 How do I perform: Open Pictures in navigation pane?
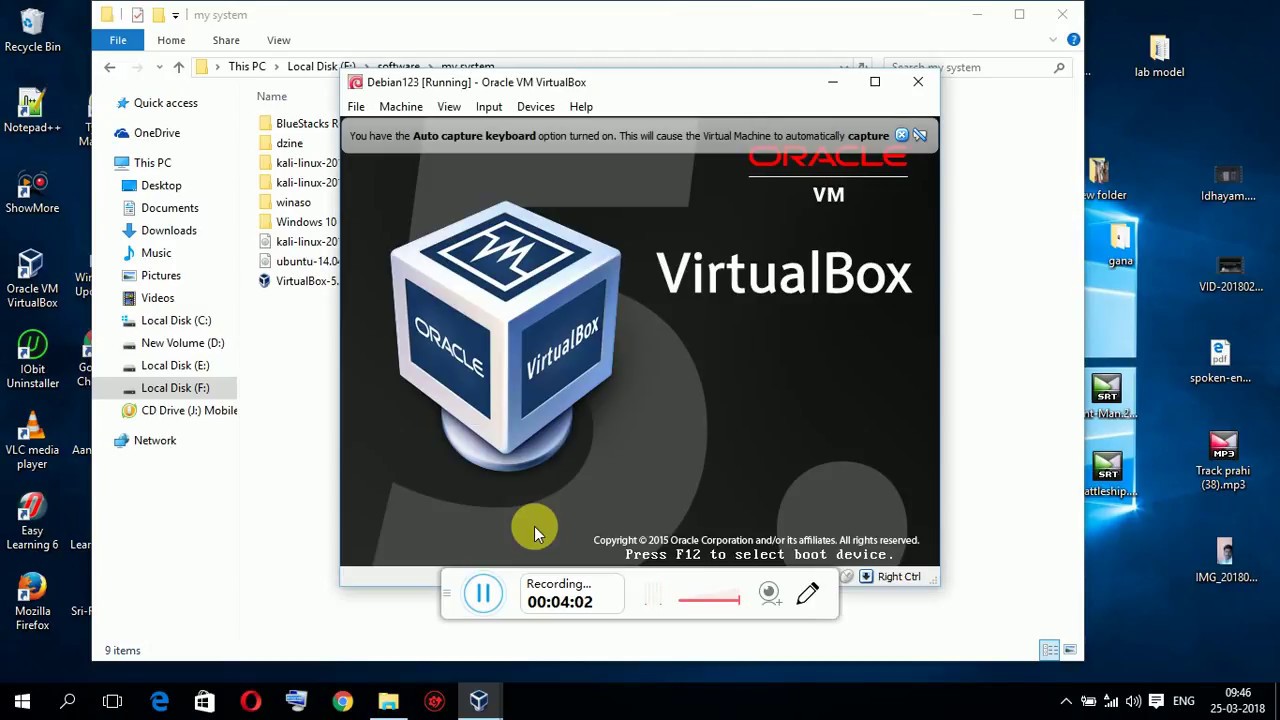[160, 276]
